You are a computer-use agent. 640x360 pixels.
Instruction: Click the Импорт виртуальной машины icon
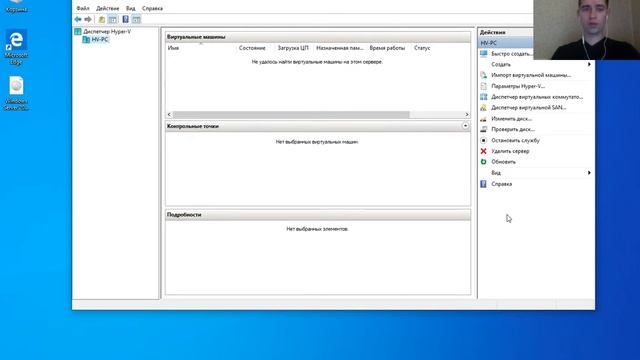tap(484, 75)
